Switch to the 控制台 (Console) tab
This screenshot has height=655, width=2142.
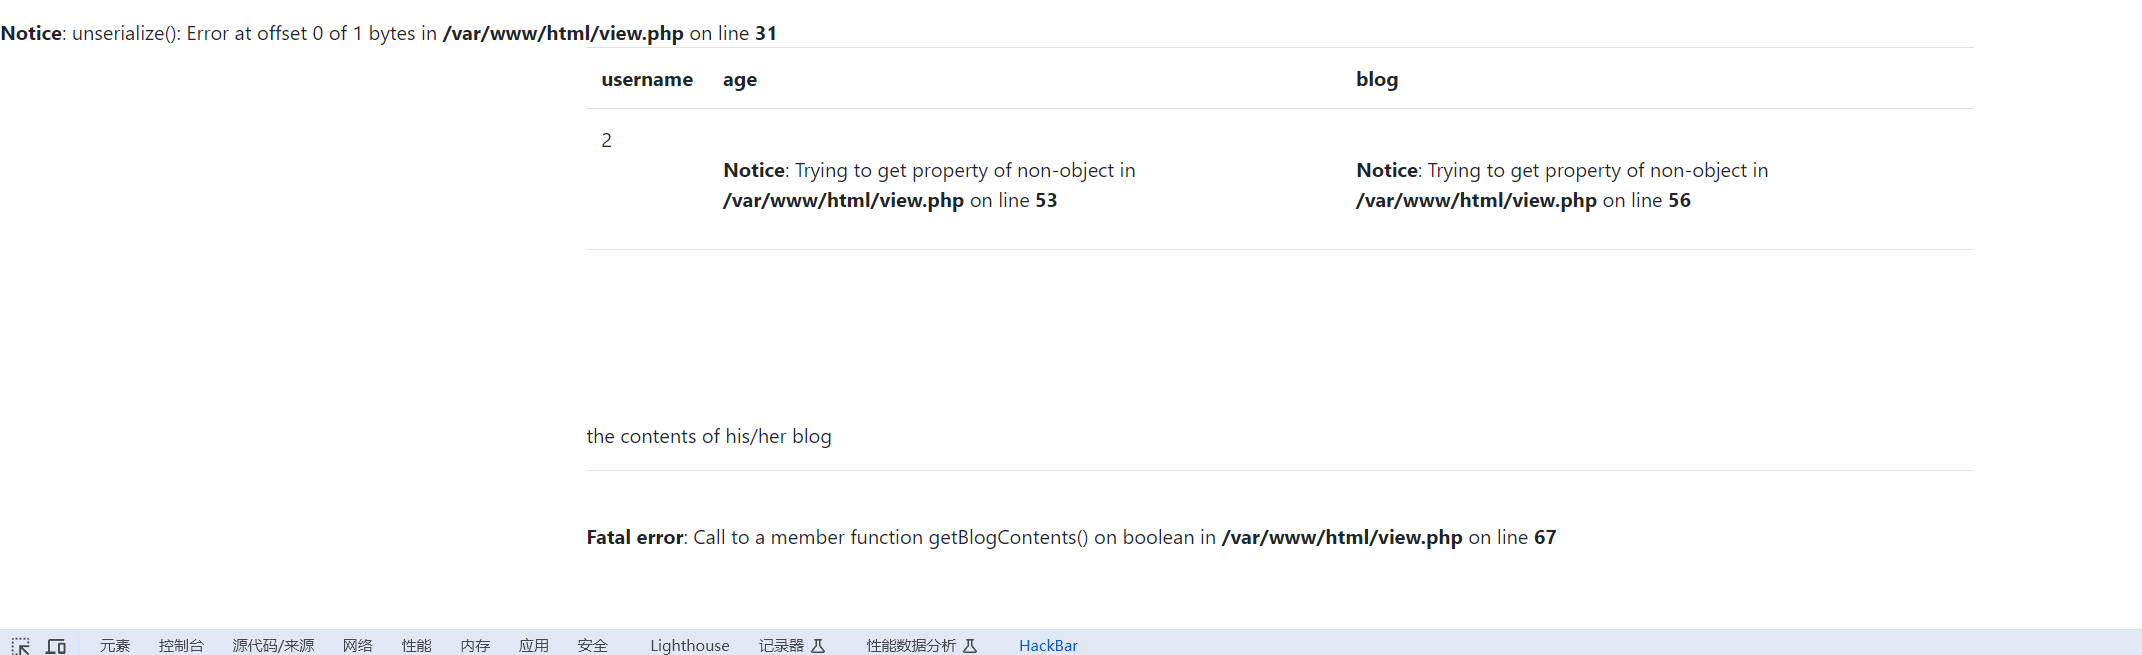pos(181,646)
